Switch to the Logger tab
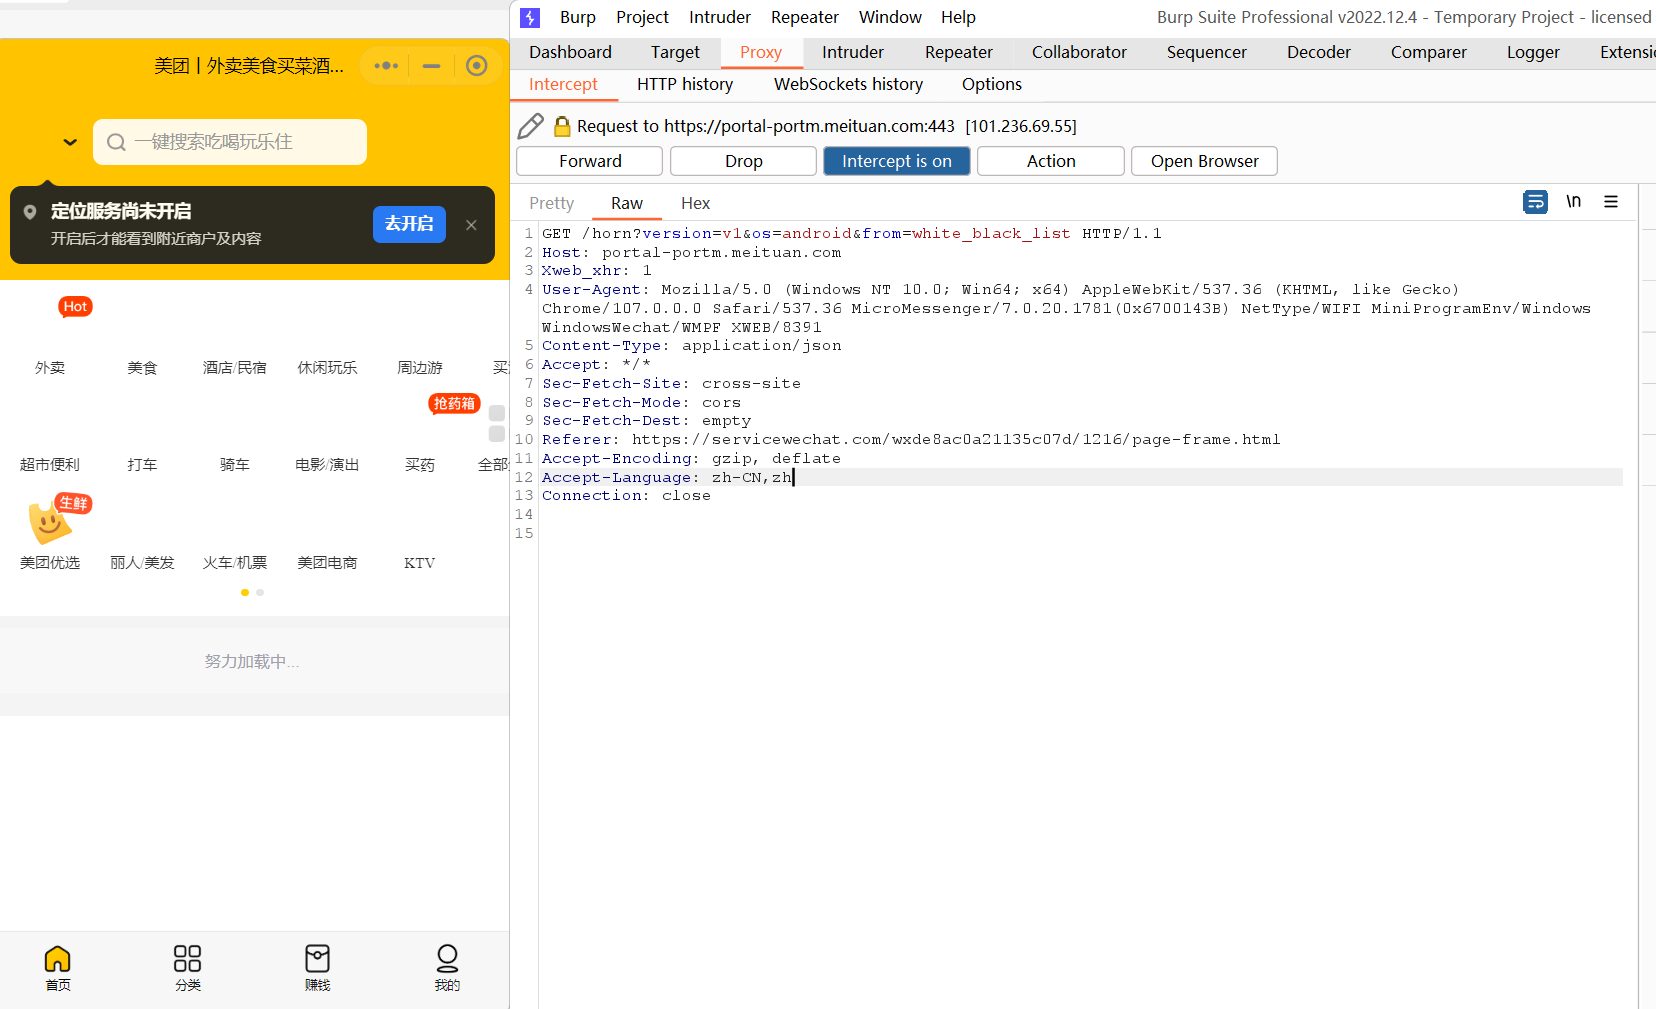 pos(1533,52)
